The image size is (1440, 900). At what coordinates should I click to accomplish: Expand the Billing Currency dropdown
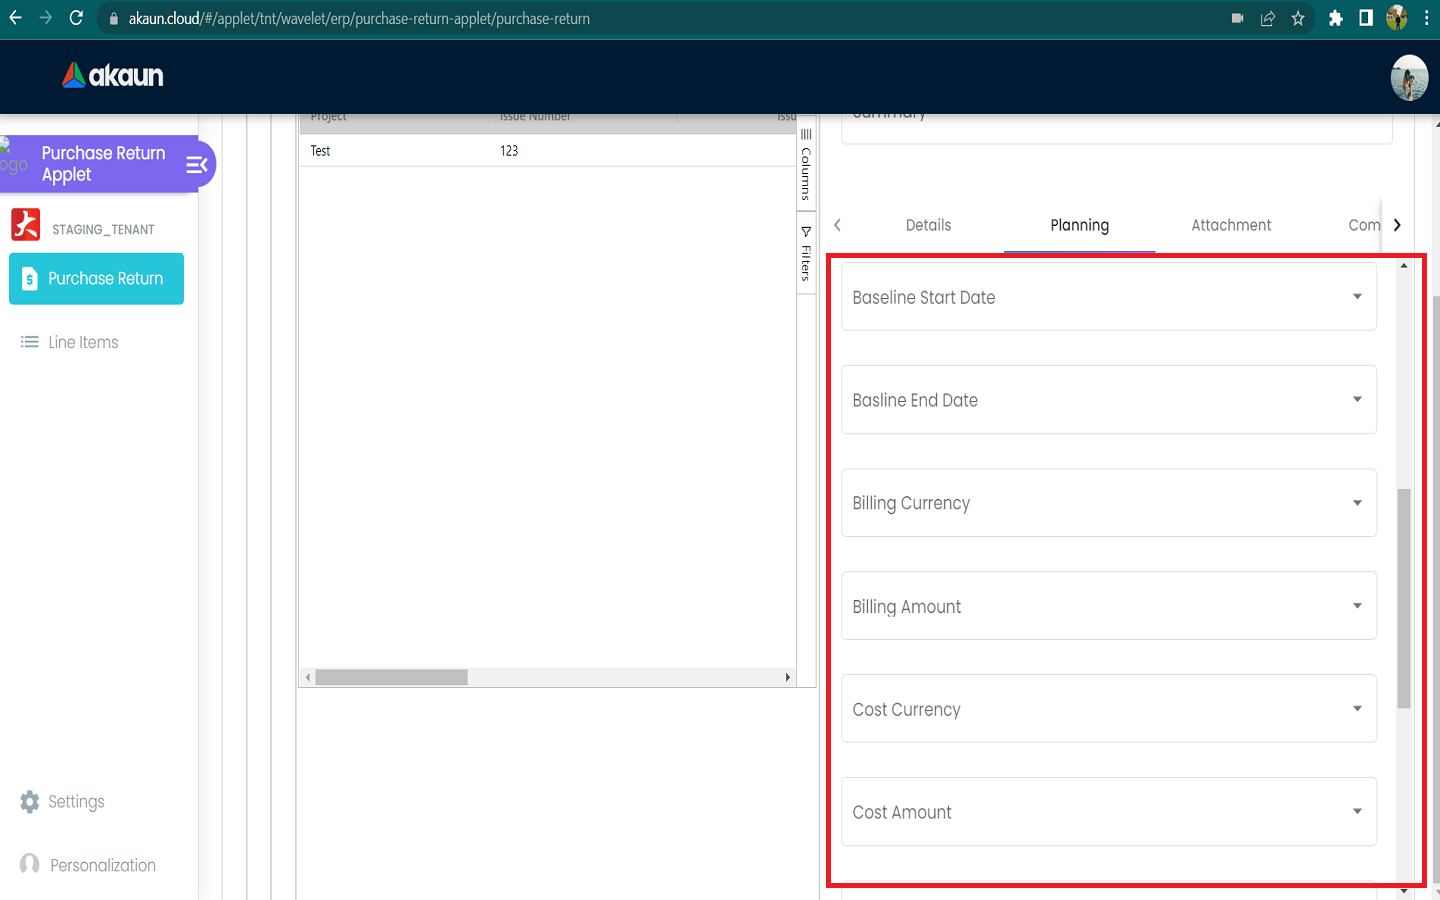[1356, 503]
